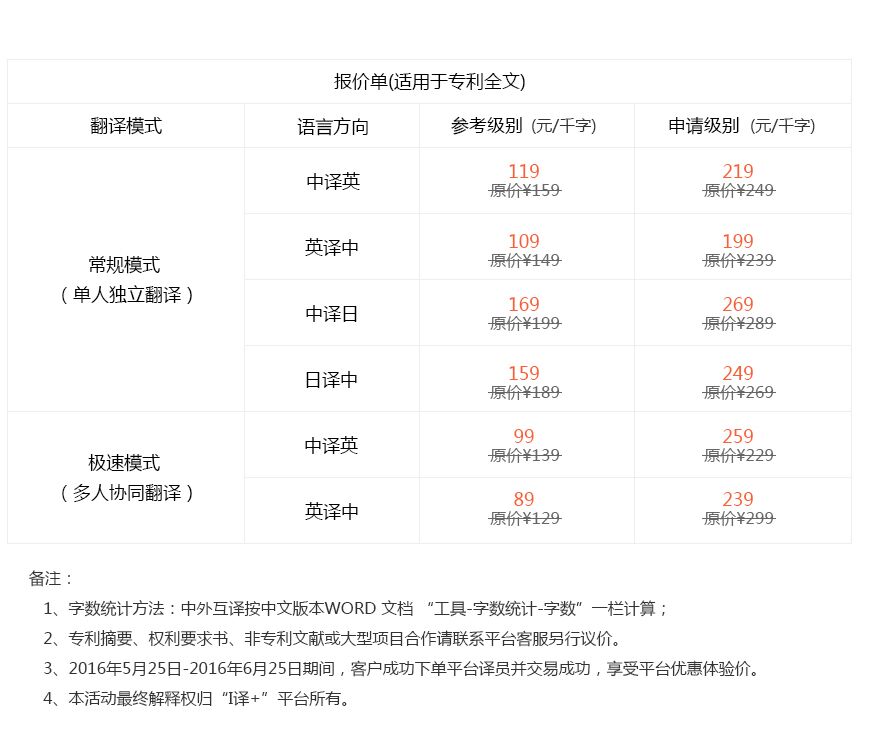Click struck-through 原价¥299
Screen dimensions: 879x748
coord(739,518)
